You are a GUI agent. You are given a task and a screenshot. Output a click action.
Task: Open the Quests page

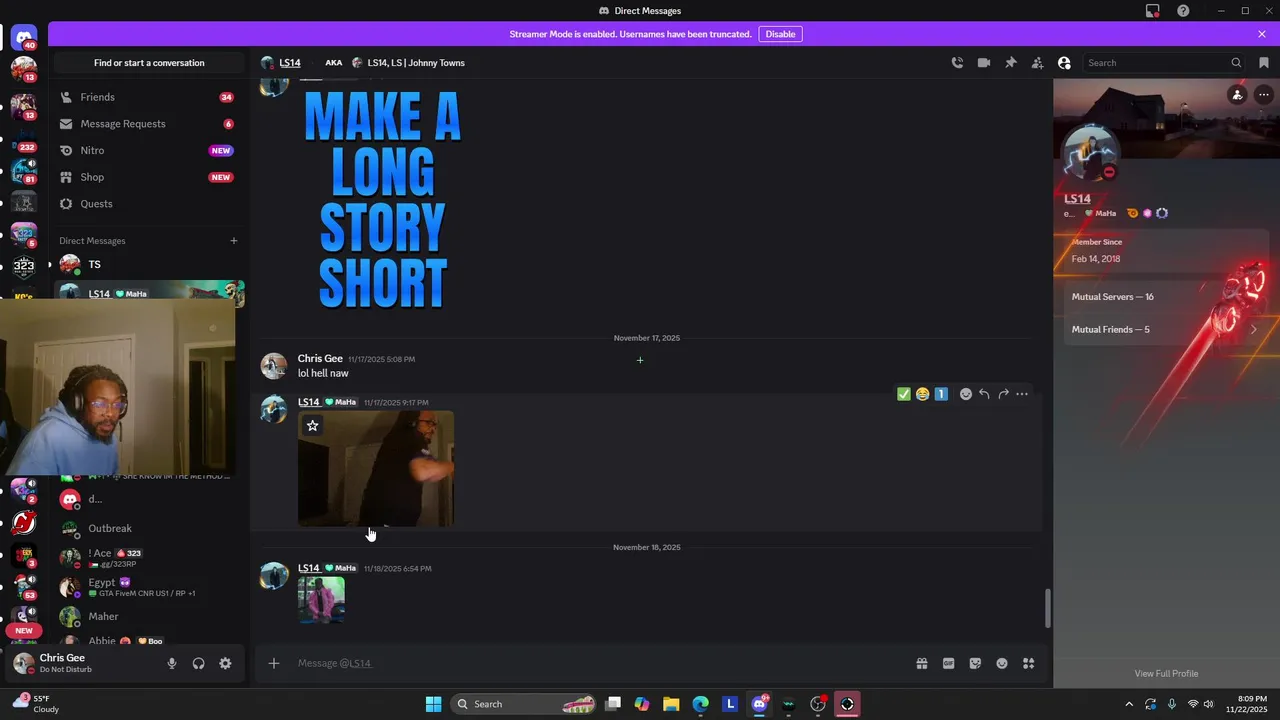coord(147,204)
